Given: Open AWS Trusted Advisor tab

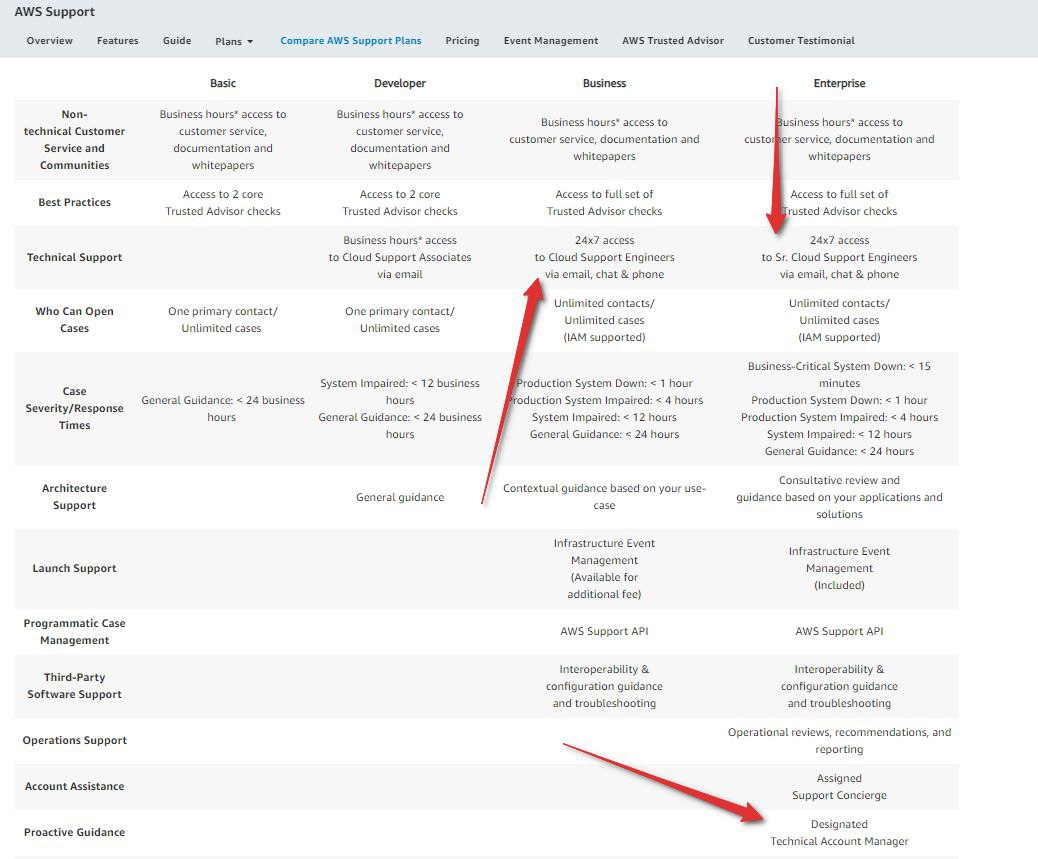Looking at the screenshot, I should (x=673, y=40).
